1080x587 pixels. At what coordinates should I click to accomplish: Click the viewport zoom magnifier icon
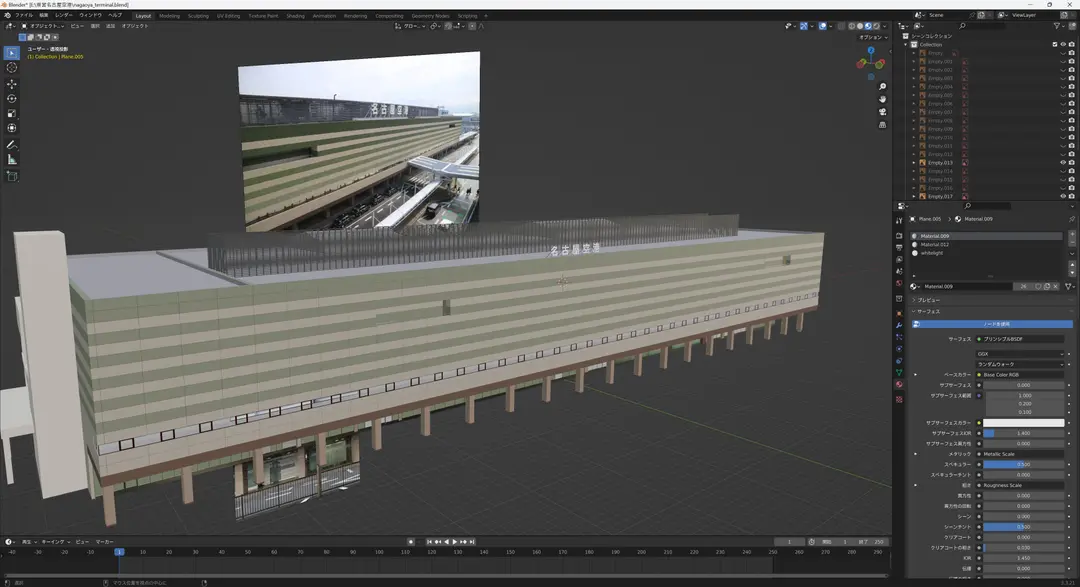pyautogui.click(x=882, y=87)
